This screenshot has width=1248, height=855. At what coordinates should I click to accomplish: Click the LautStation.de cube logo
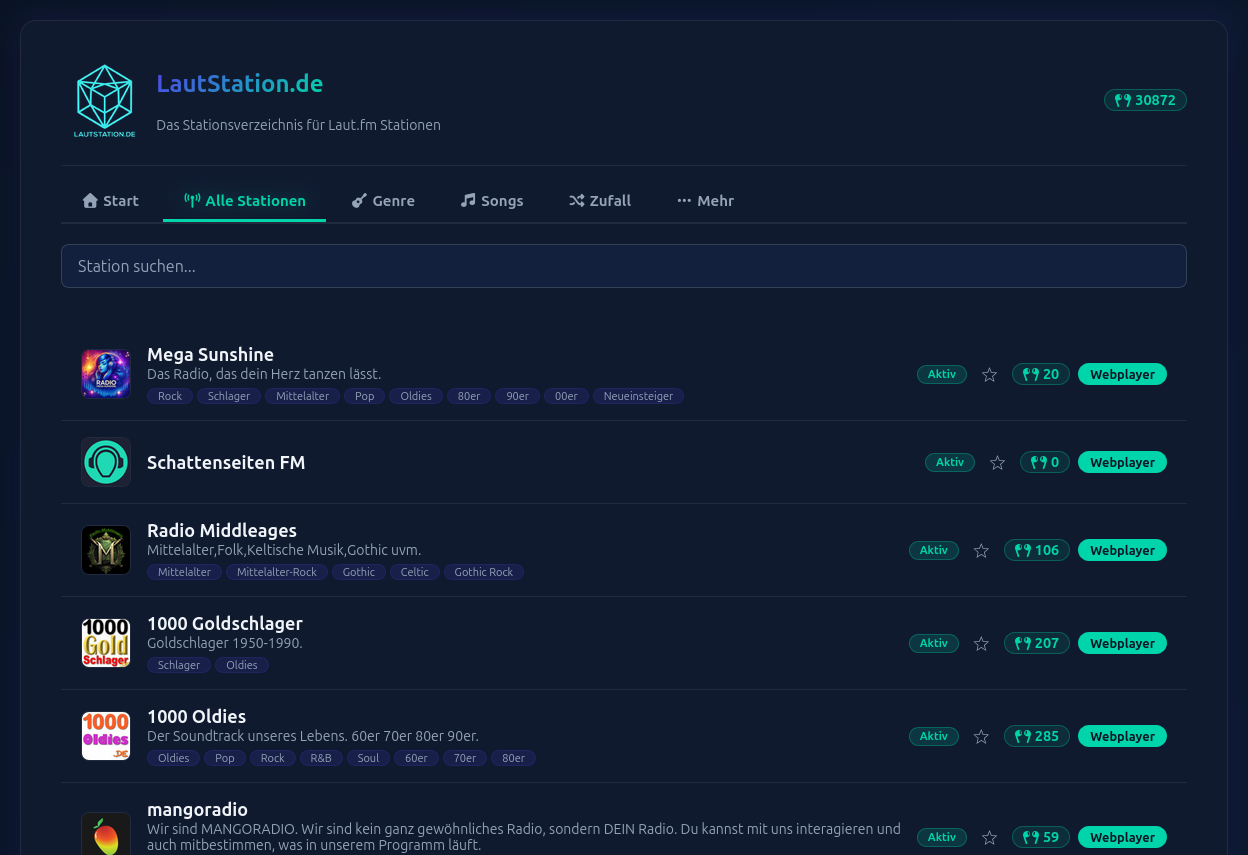coord(104,100)
